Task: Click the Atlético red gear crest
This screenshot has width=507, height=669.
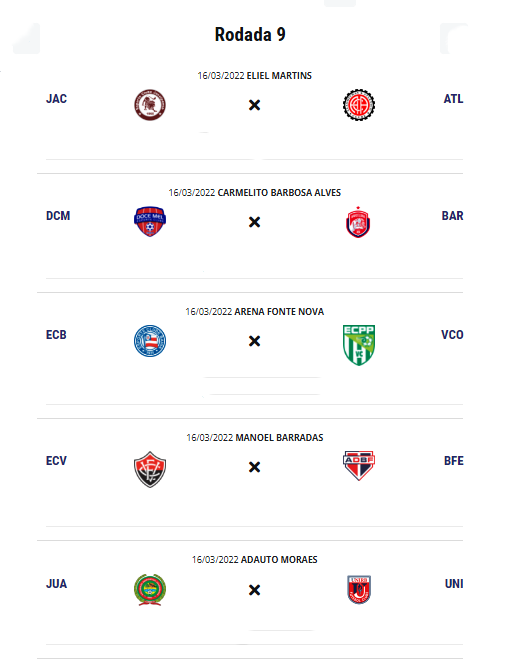Action: (359, 105)
